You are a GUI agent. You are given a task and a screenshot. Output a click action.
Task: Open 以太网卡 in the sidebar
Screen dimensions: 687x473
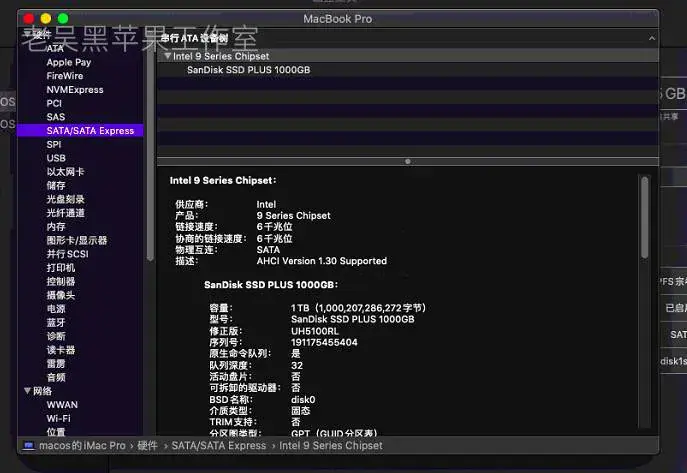tap(65, 172)
